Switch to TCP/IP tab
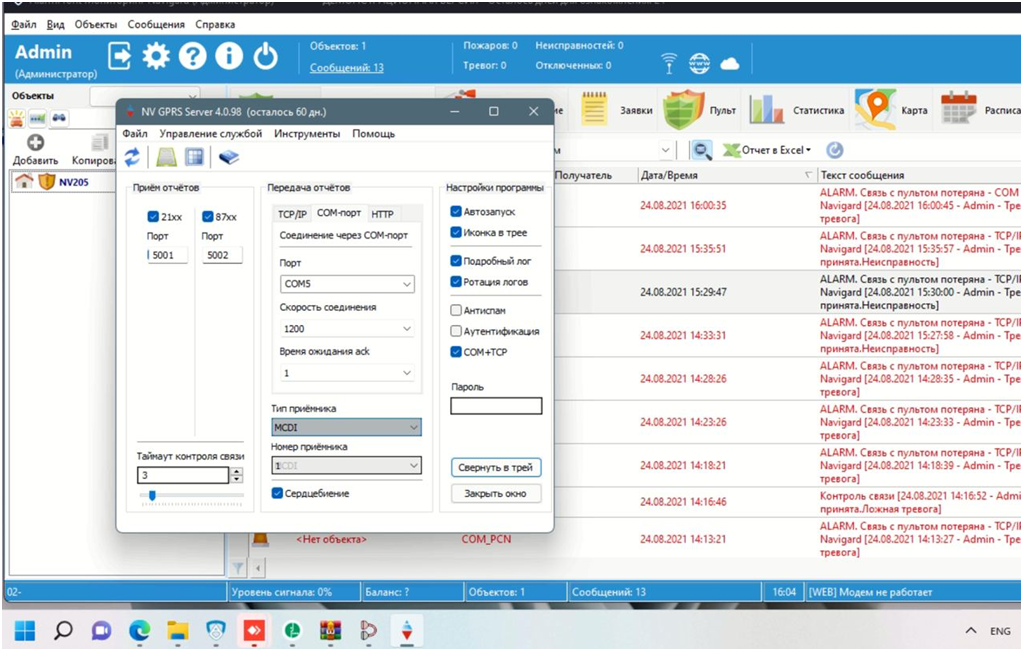Viewport: 1023px width, 651px height. point(292,214)
